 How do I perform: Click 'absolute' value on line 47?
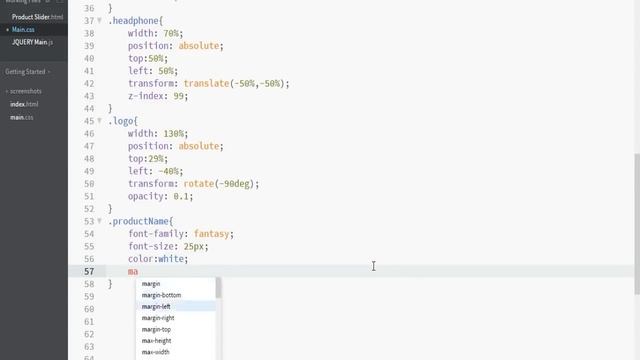tap(199, 147)
